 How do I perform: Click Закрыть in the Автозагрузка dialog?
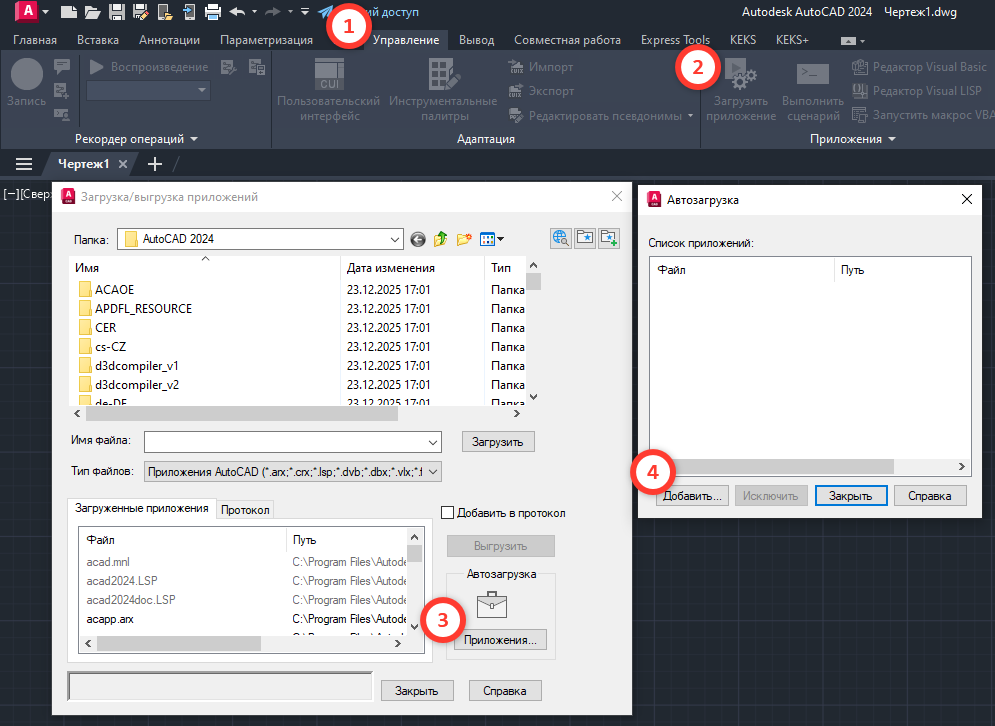click(x=851, y=496)
